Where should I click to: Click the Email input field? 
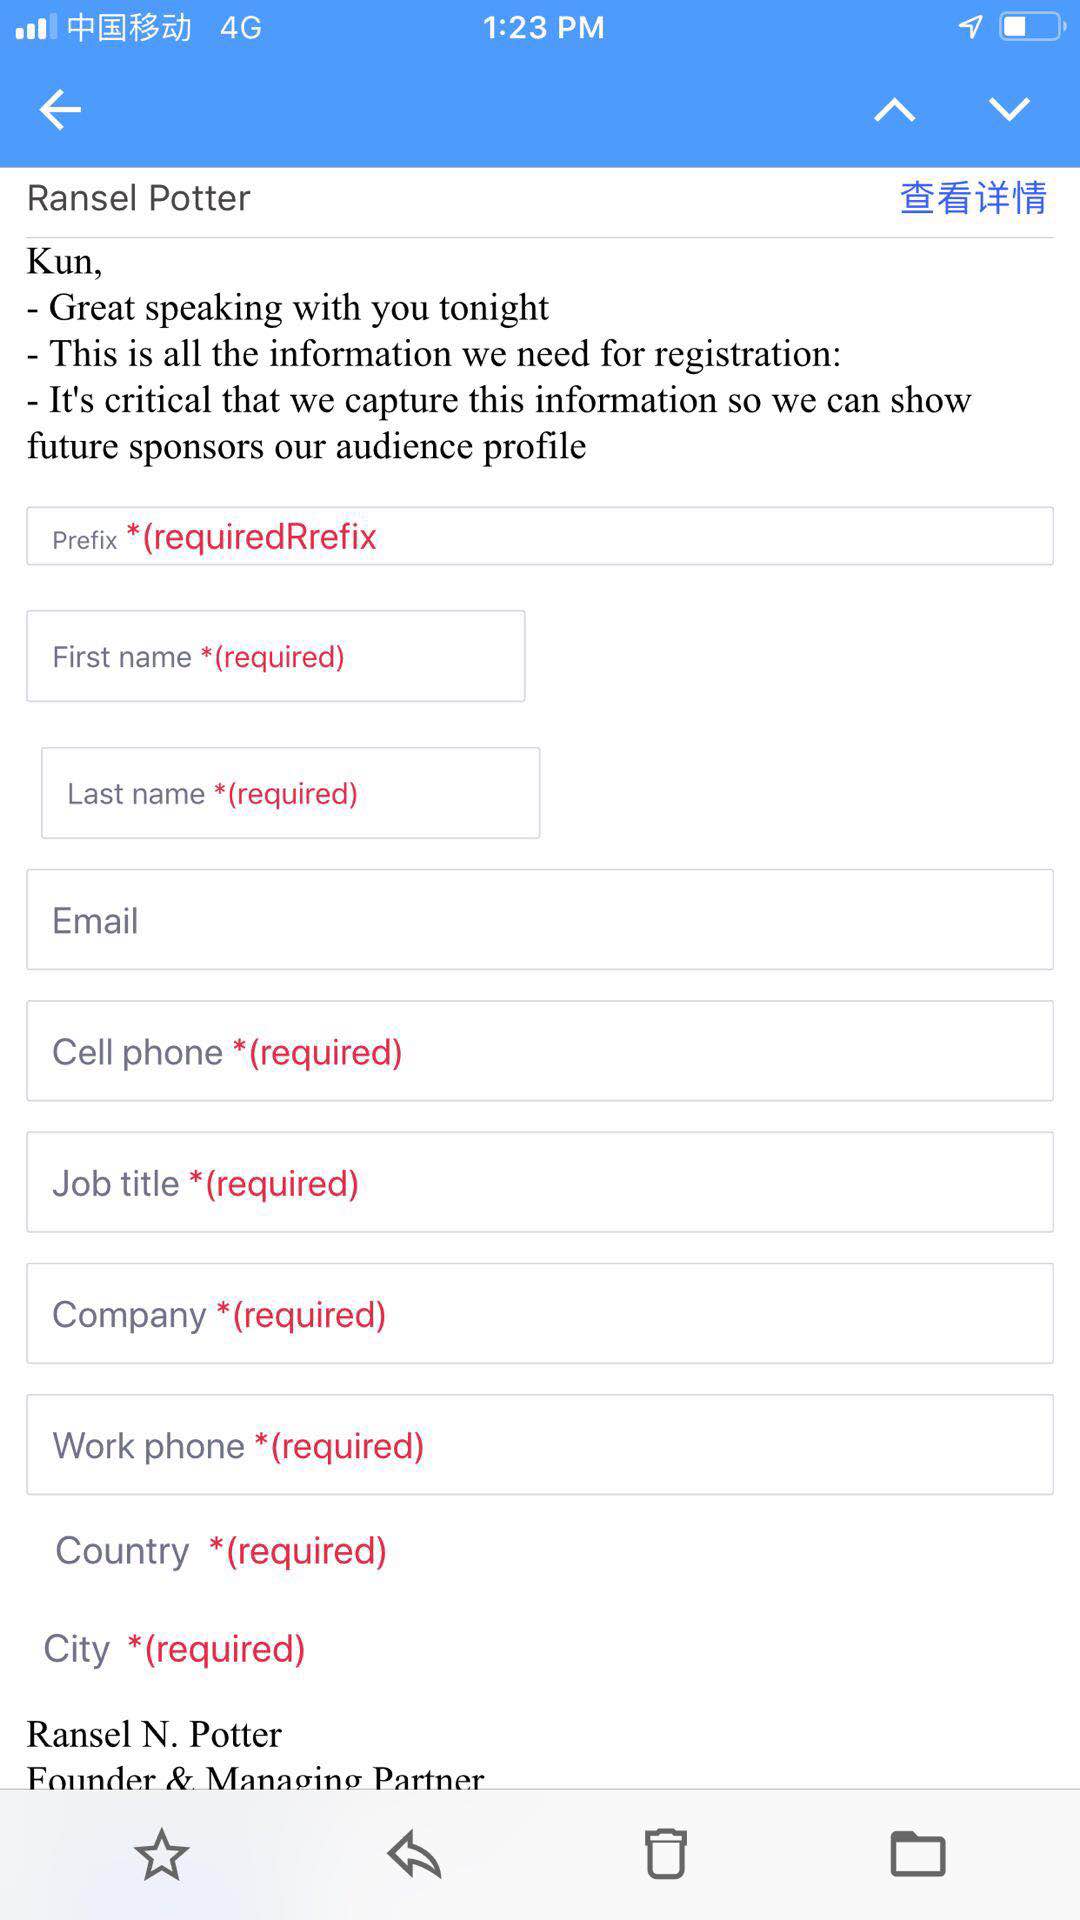540,920
